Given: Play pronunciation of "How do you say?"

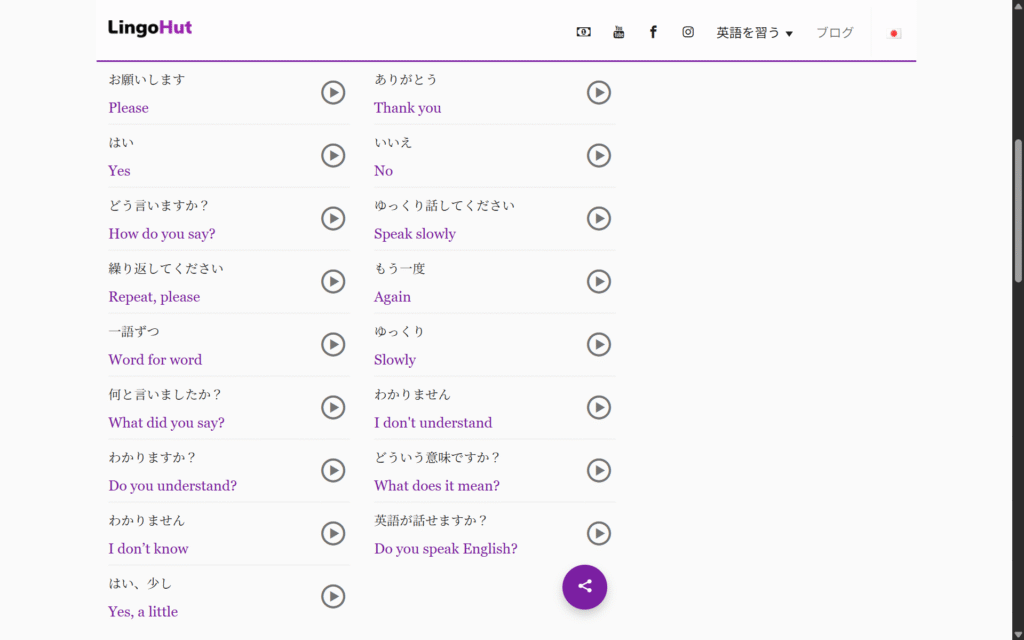Looking at the screenshot, I should click(x=333, y=219).
